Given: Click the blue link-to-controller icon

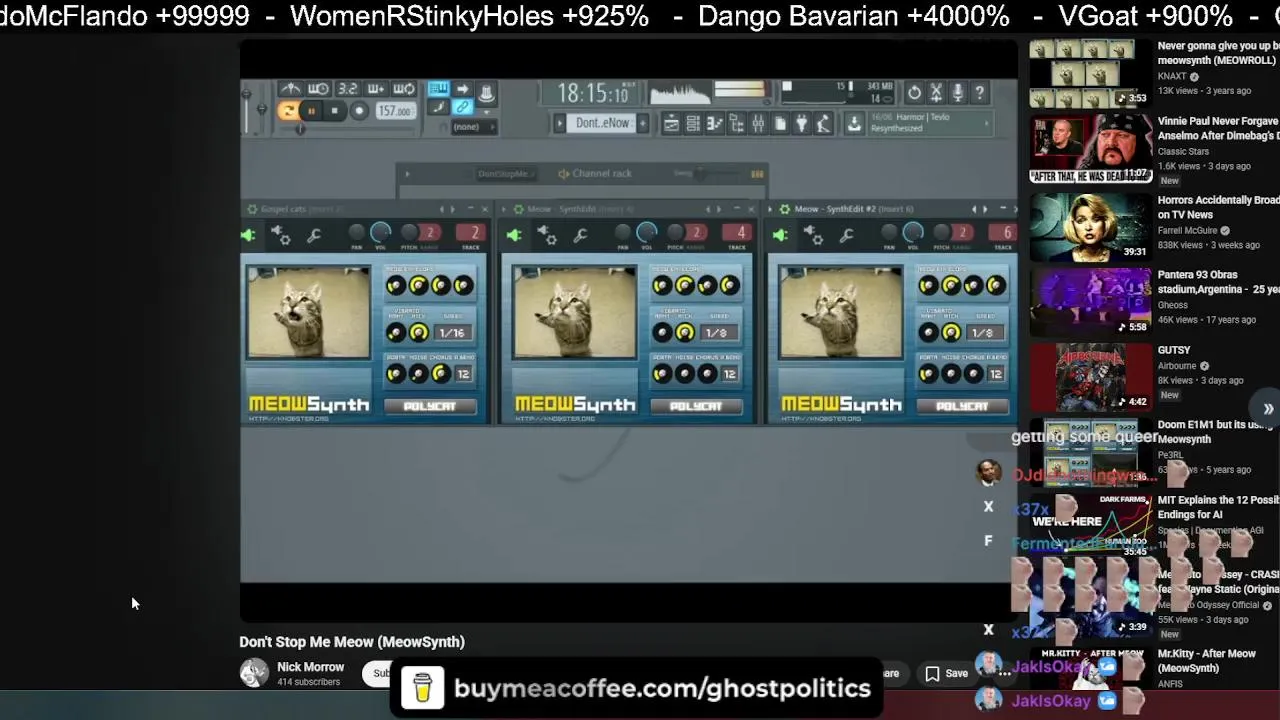Looking at the screenshot, I should [462, 108].
